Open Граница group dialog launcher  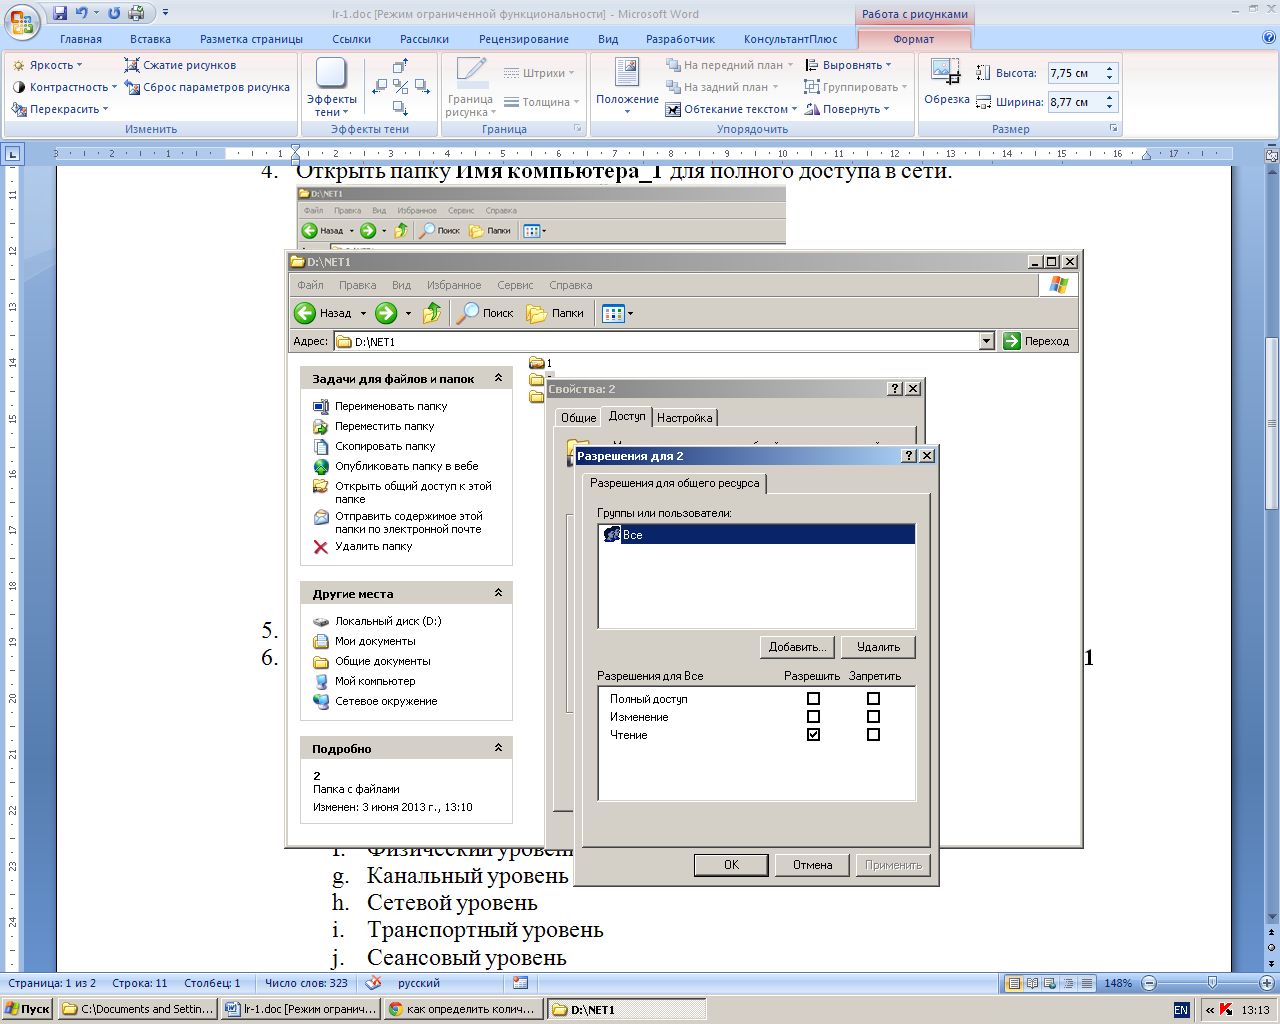click(x=577, y=129)
